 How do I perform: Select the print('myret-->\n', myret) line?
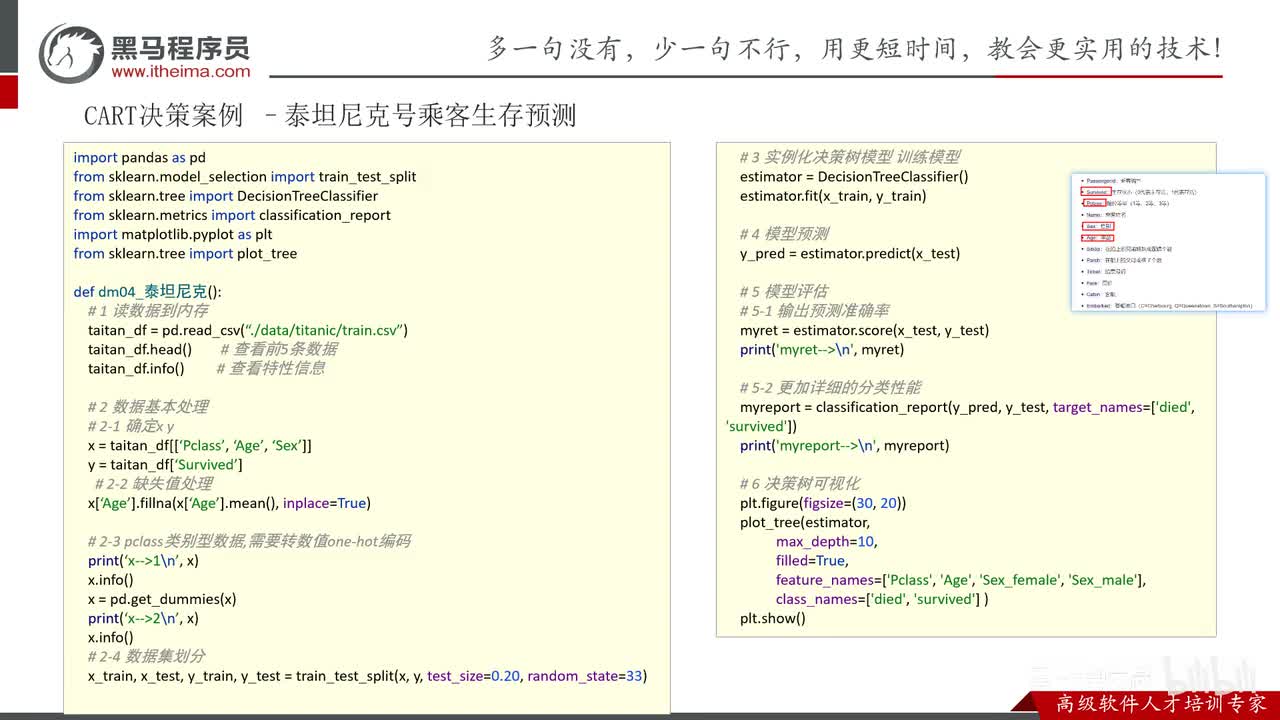(822, 349)
